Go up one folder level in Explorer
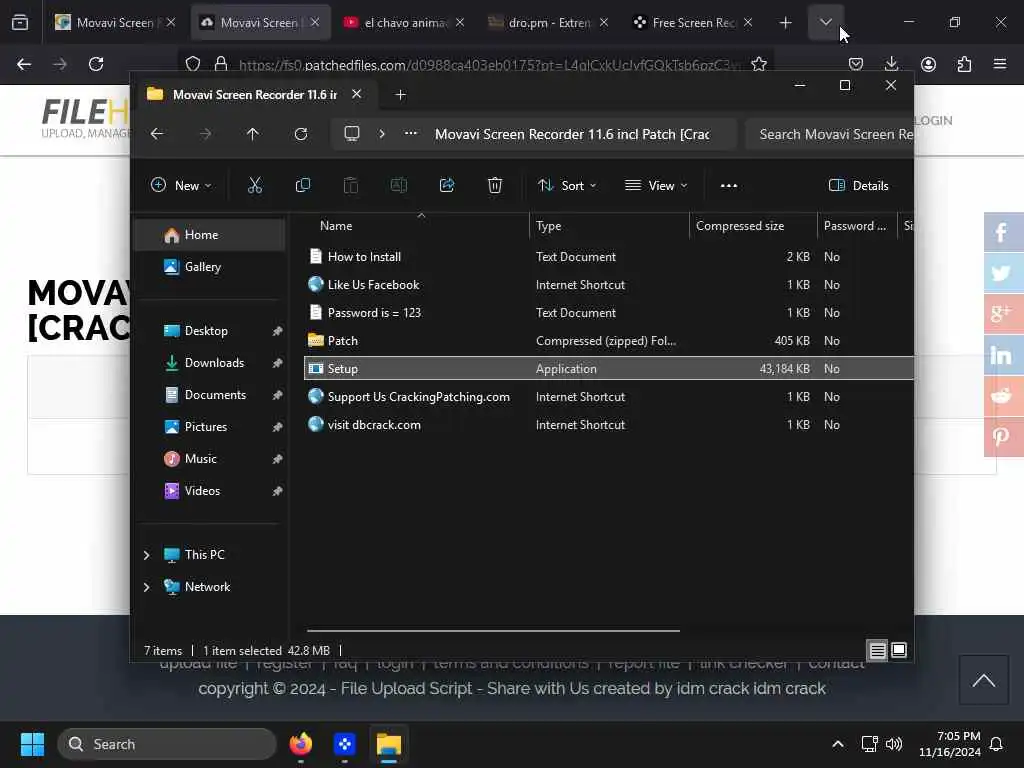Screen dimensions: 1024x768 coord(253,134)
